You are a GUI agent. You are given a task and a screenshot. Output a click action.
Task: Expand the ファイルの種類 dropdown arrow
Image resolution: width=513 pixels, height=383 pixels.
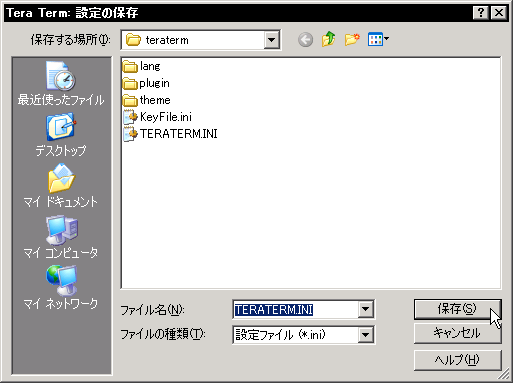pos(366,335)
